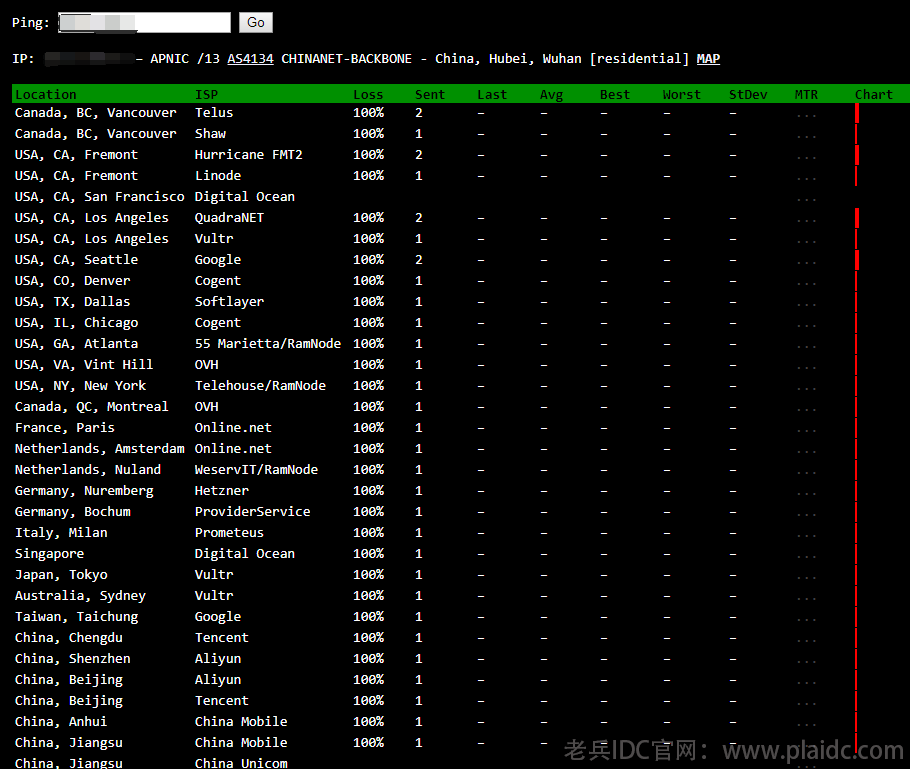This screenshot has width=910, height=769.
Task: Click the Best column header
Action: tap(615, 95)
